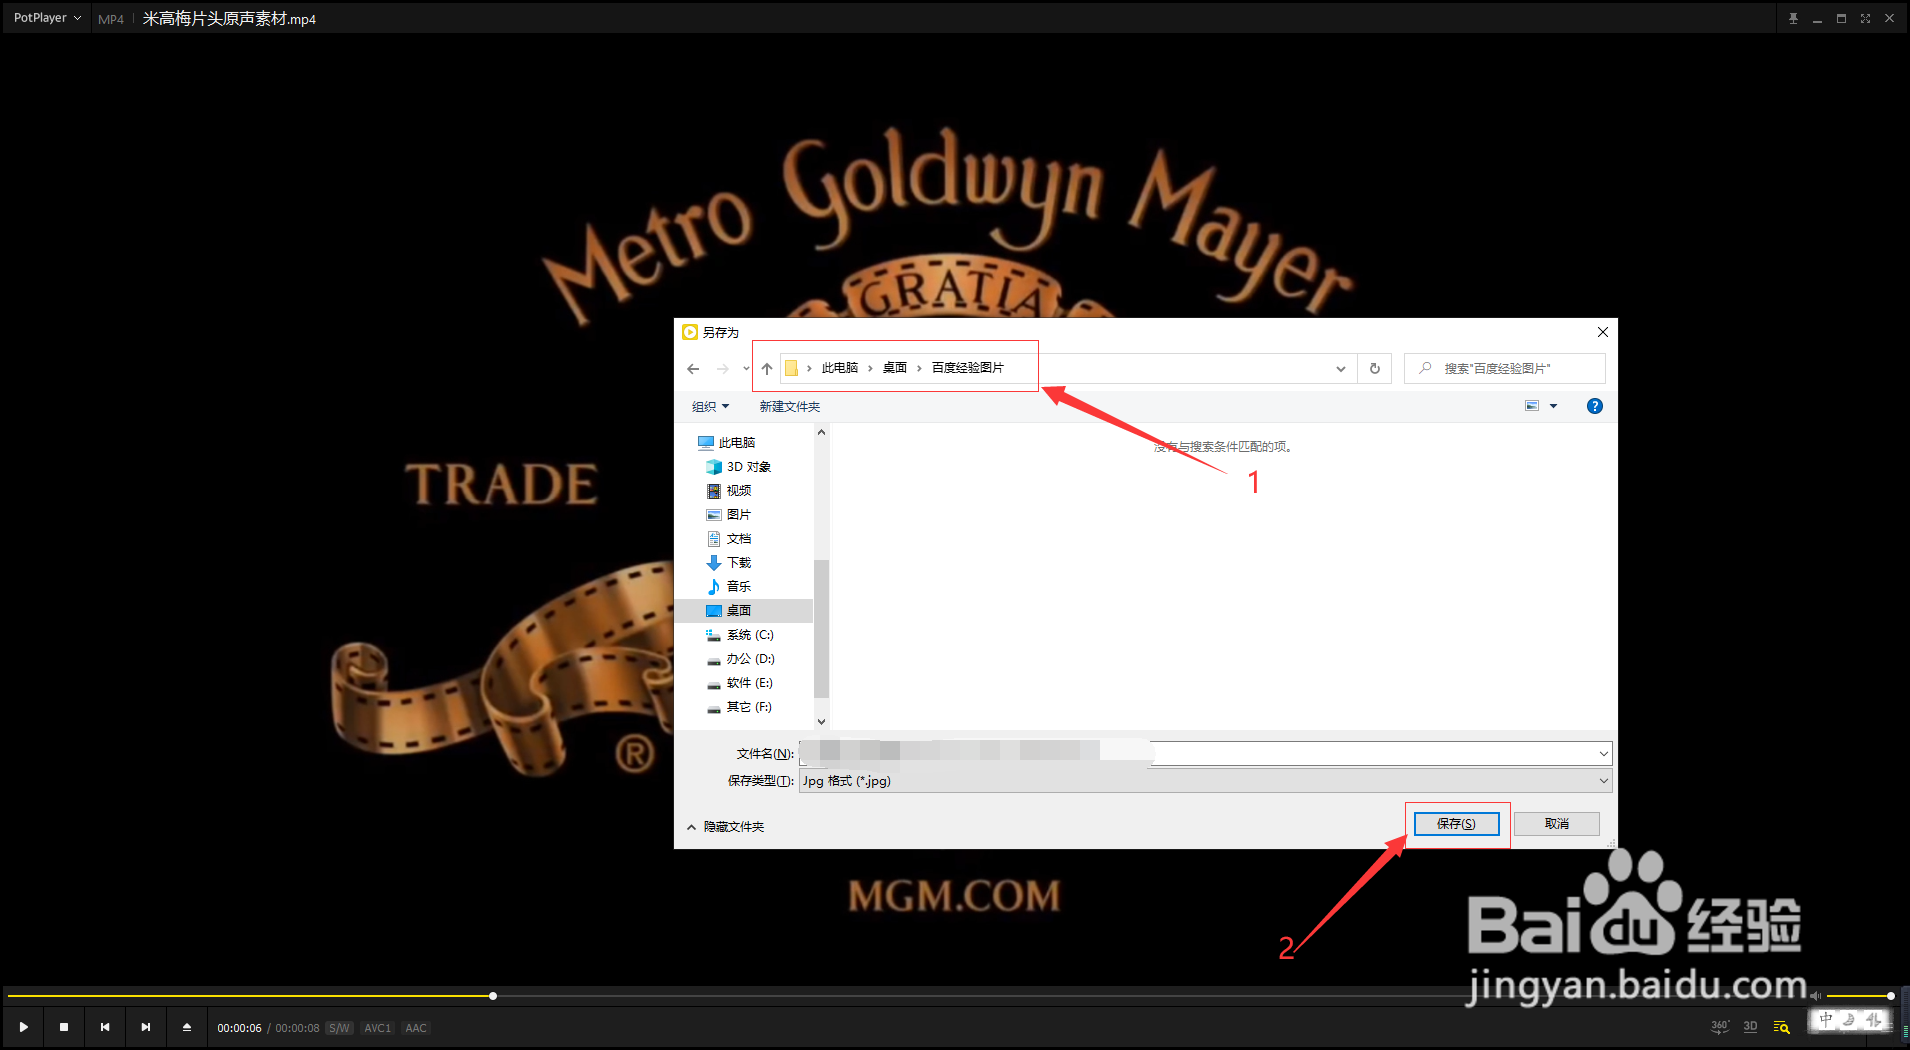The image size is (1910, 1050).
Task: Skip to the previous track
Action: point(105,1027)
